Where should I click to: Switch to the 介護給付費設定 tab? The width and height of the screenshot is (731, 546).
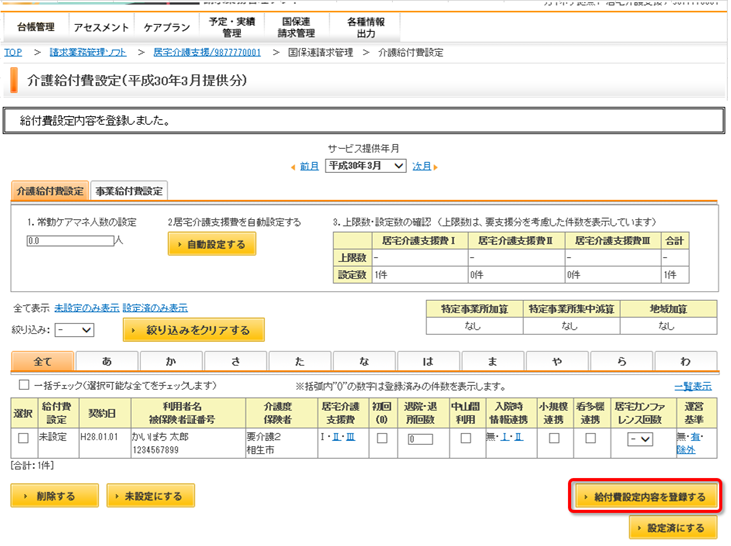[x=50, y=191]
